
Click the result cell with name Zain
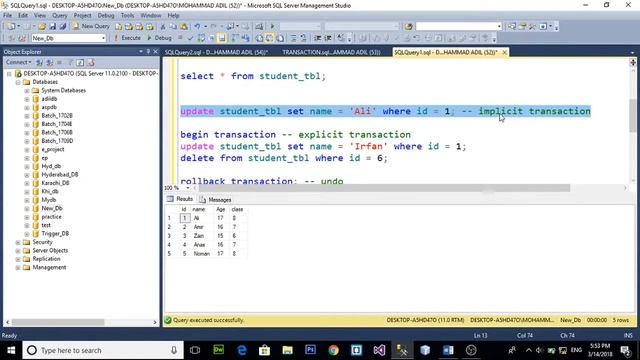click(x=202, y=236)
